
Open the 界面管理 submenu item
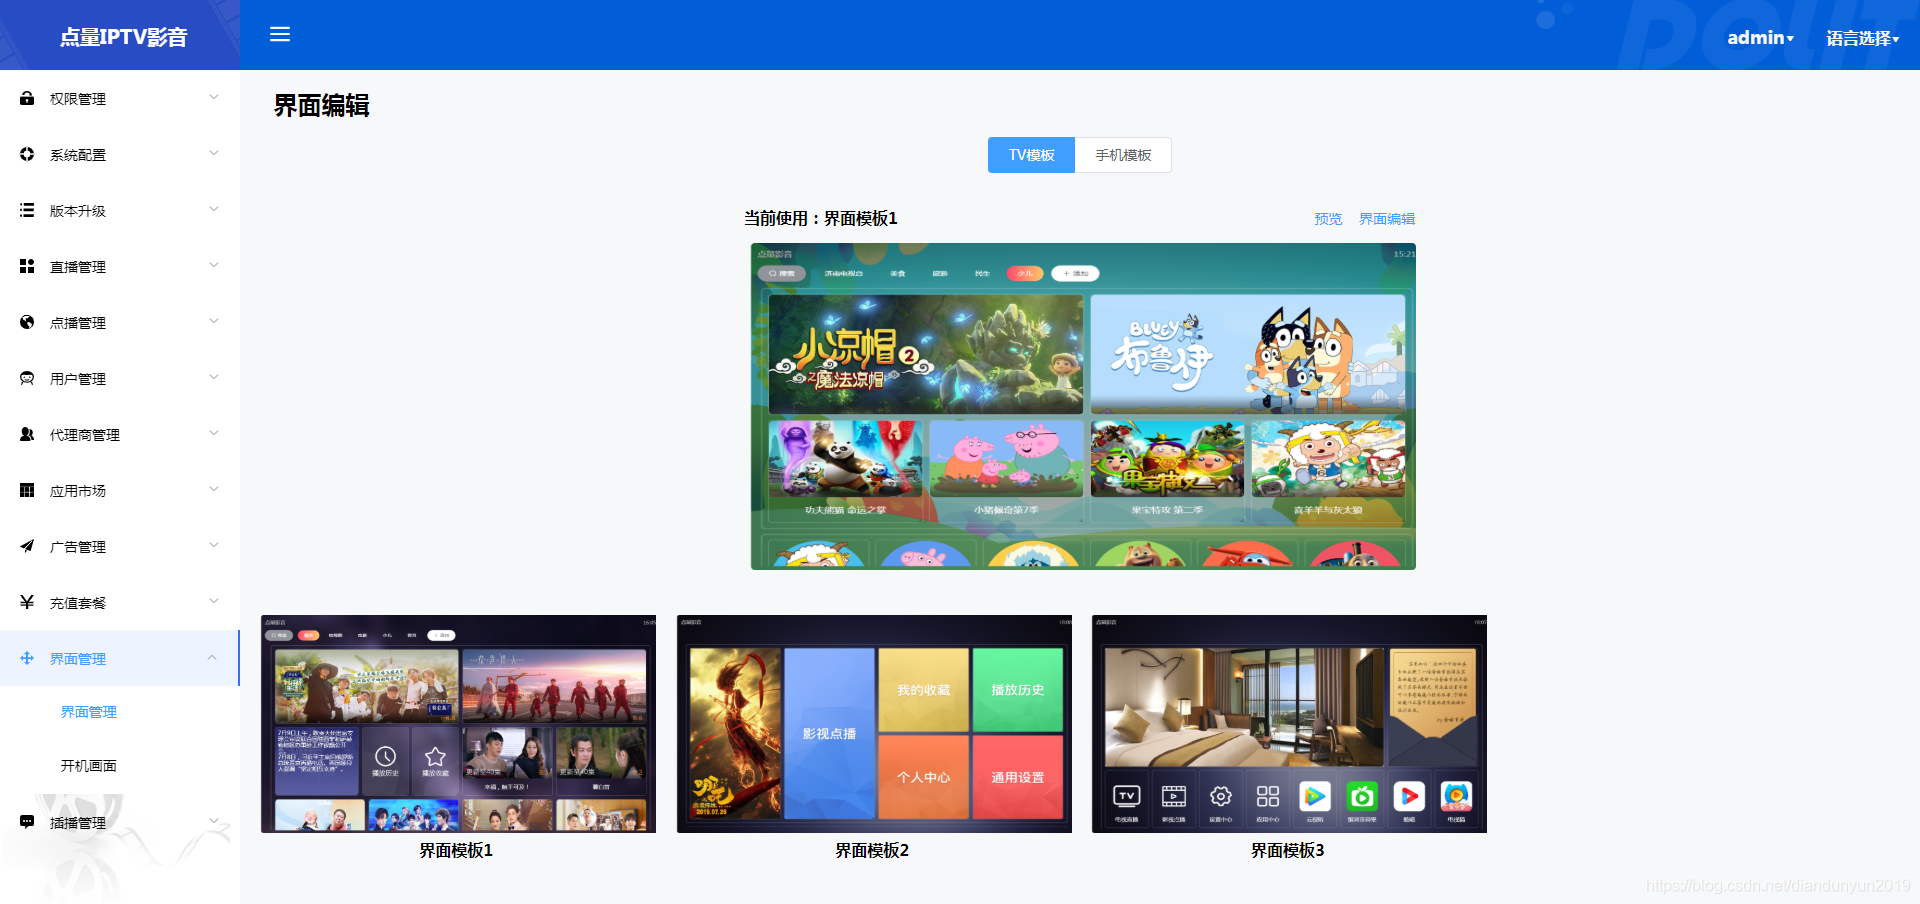[x=89, y=712]
